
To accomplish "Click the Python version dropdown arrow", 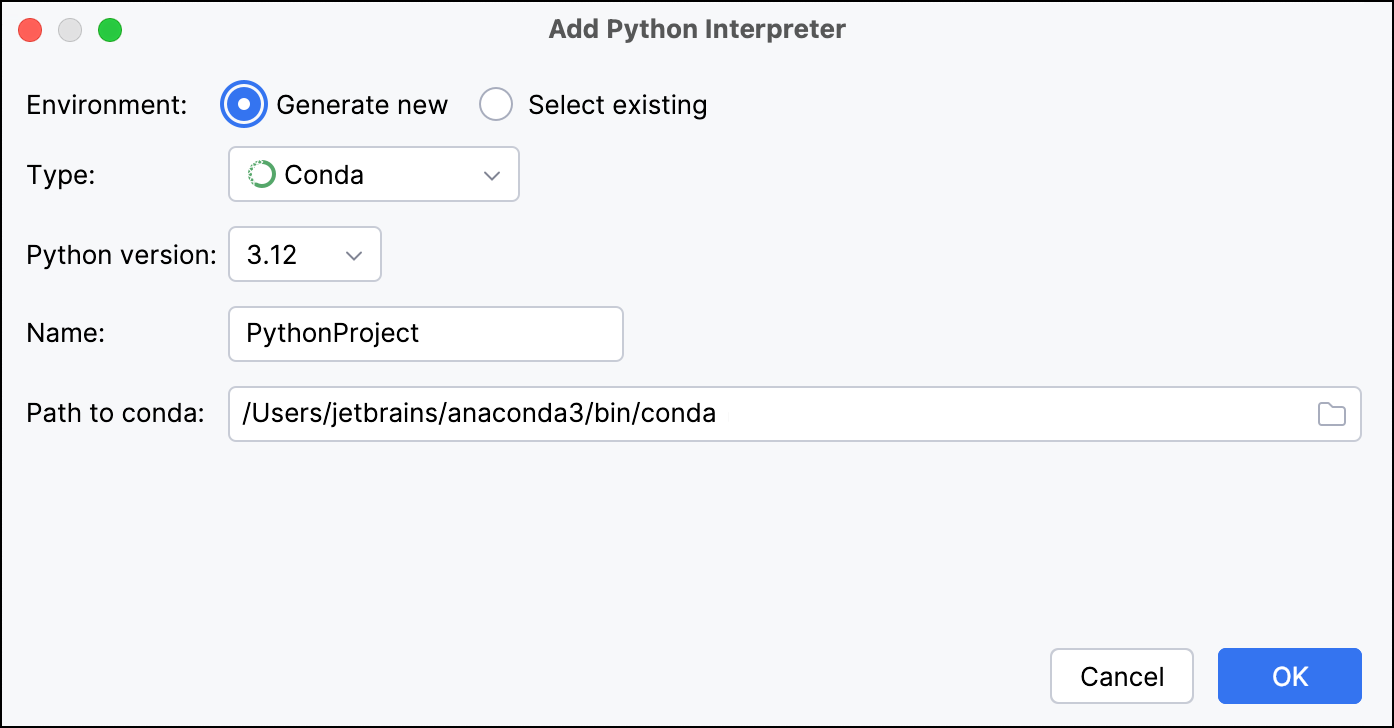I will (352, 254).
